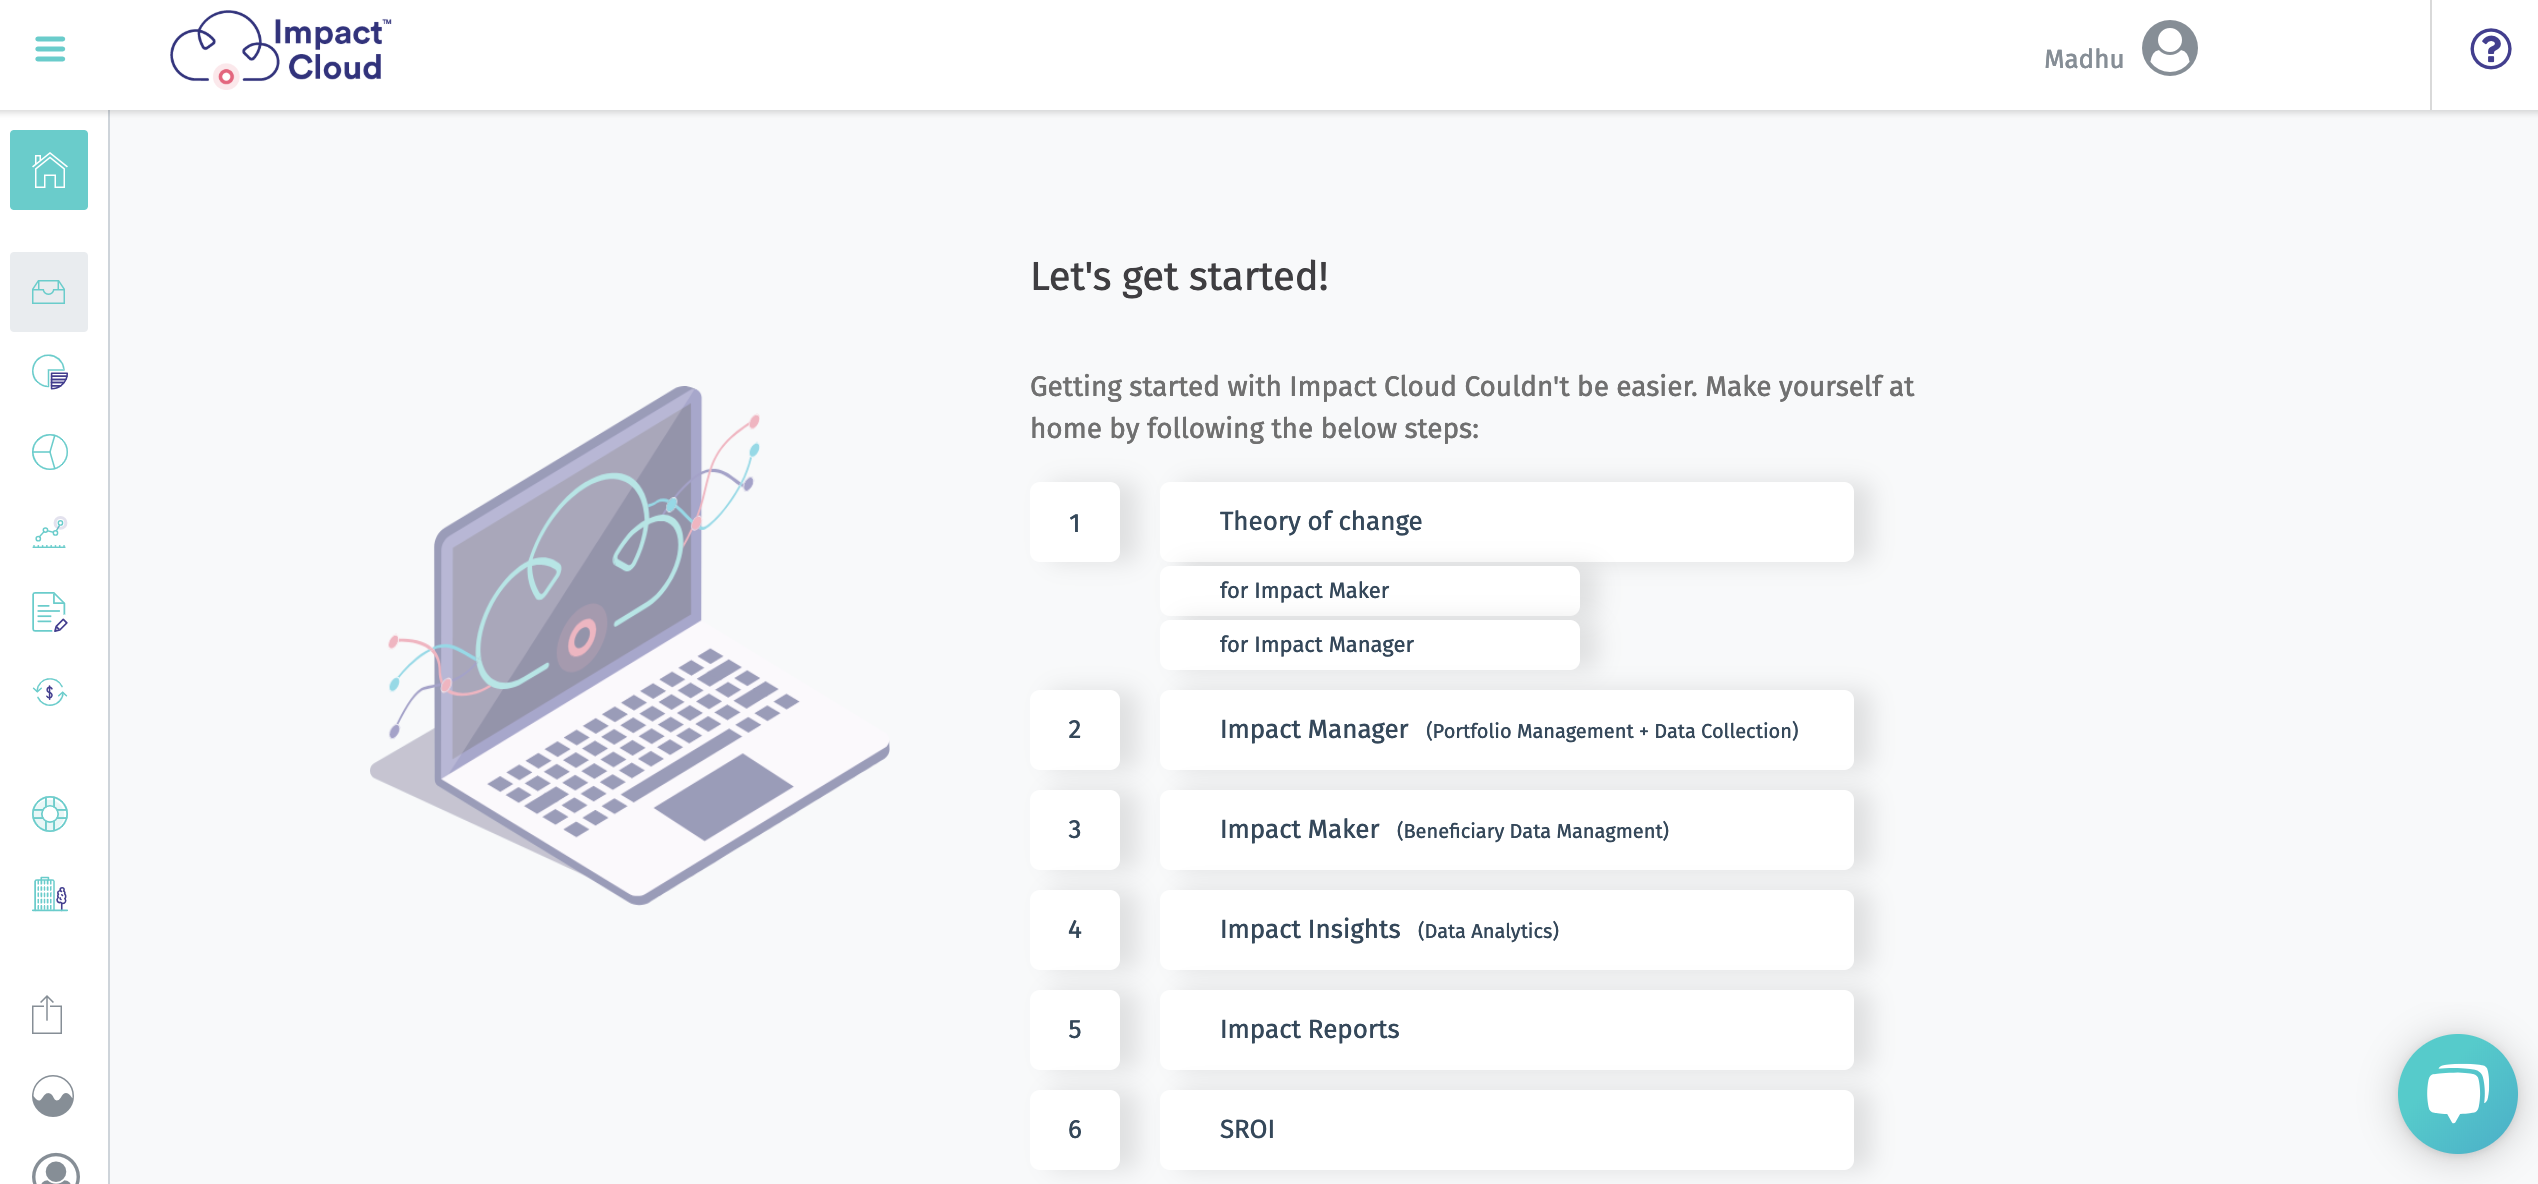Click the dark wave circle sidebar icon
This screenshot has height=1184, width=2538.
click(x=53, y=1096)
